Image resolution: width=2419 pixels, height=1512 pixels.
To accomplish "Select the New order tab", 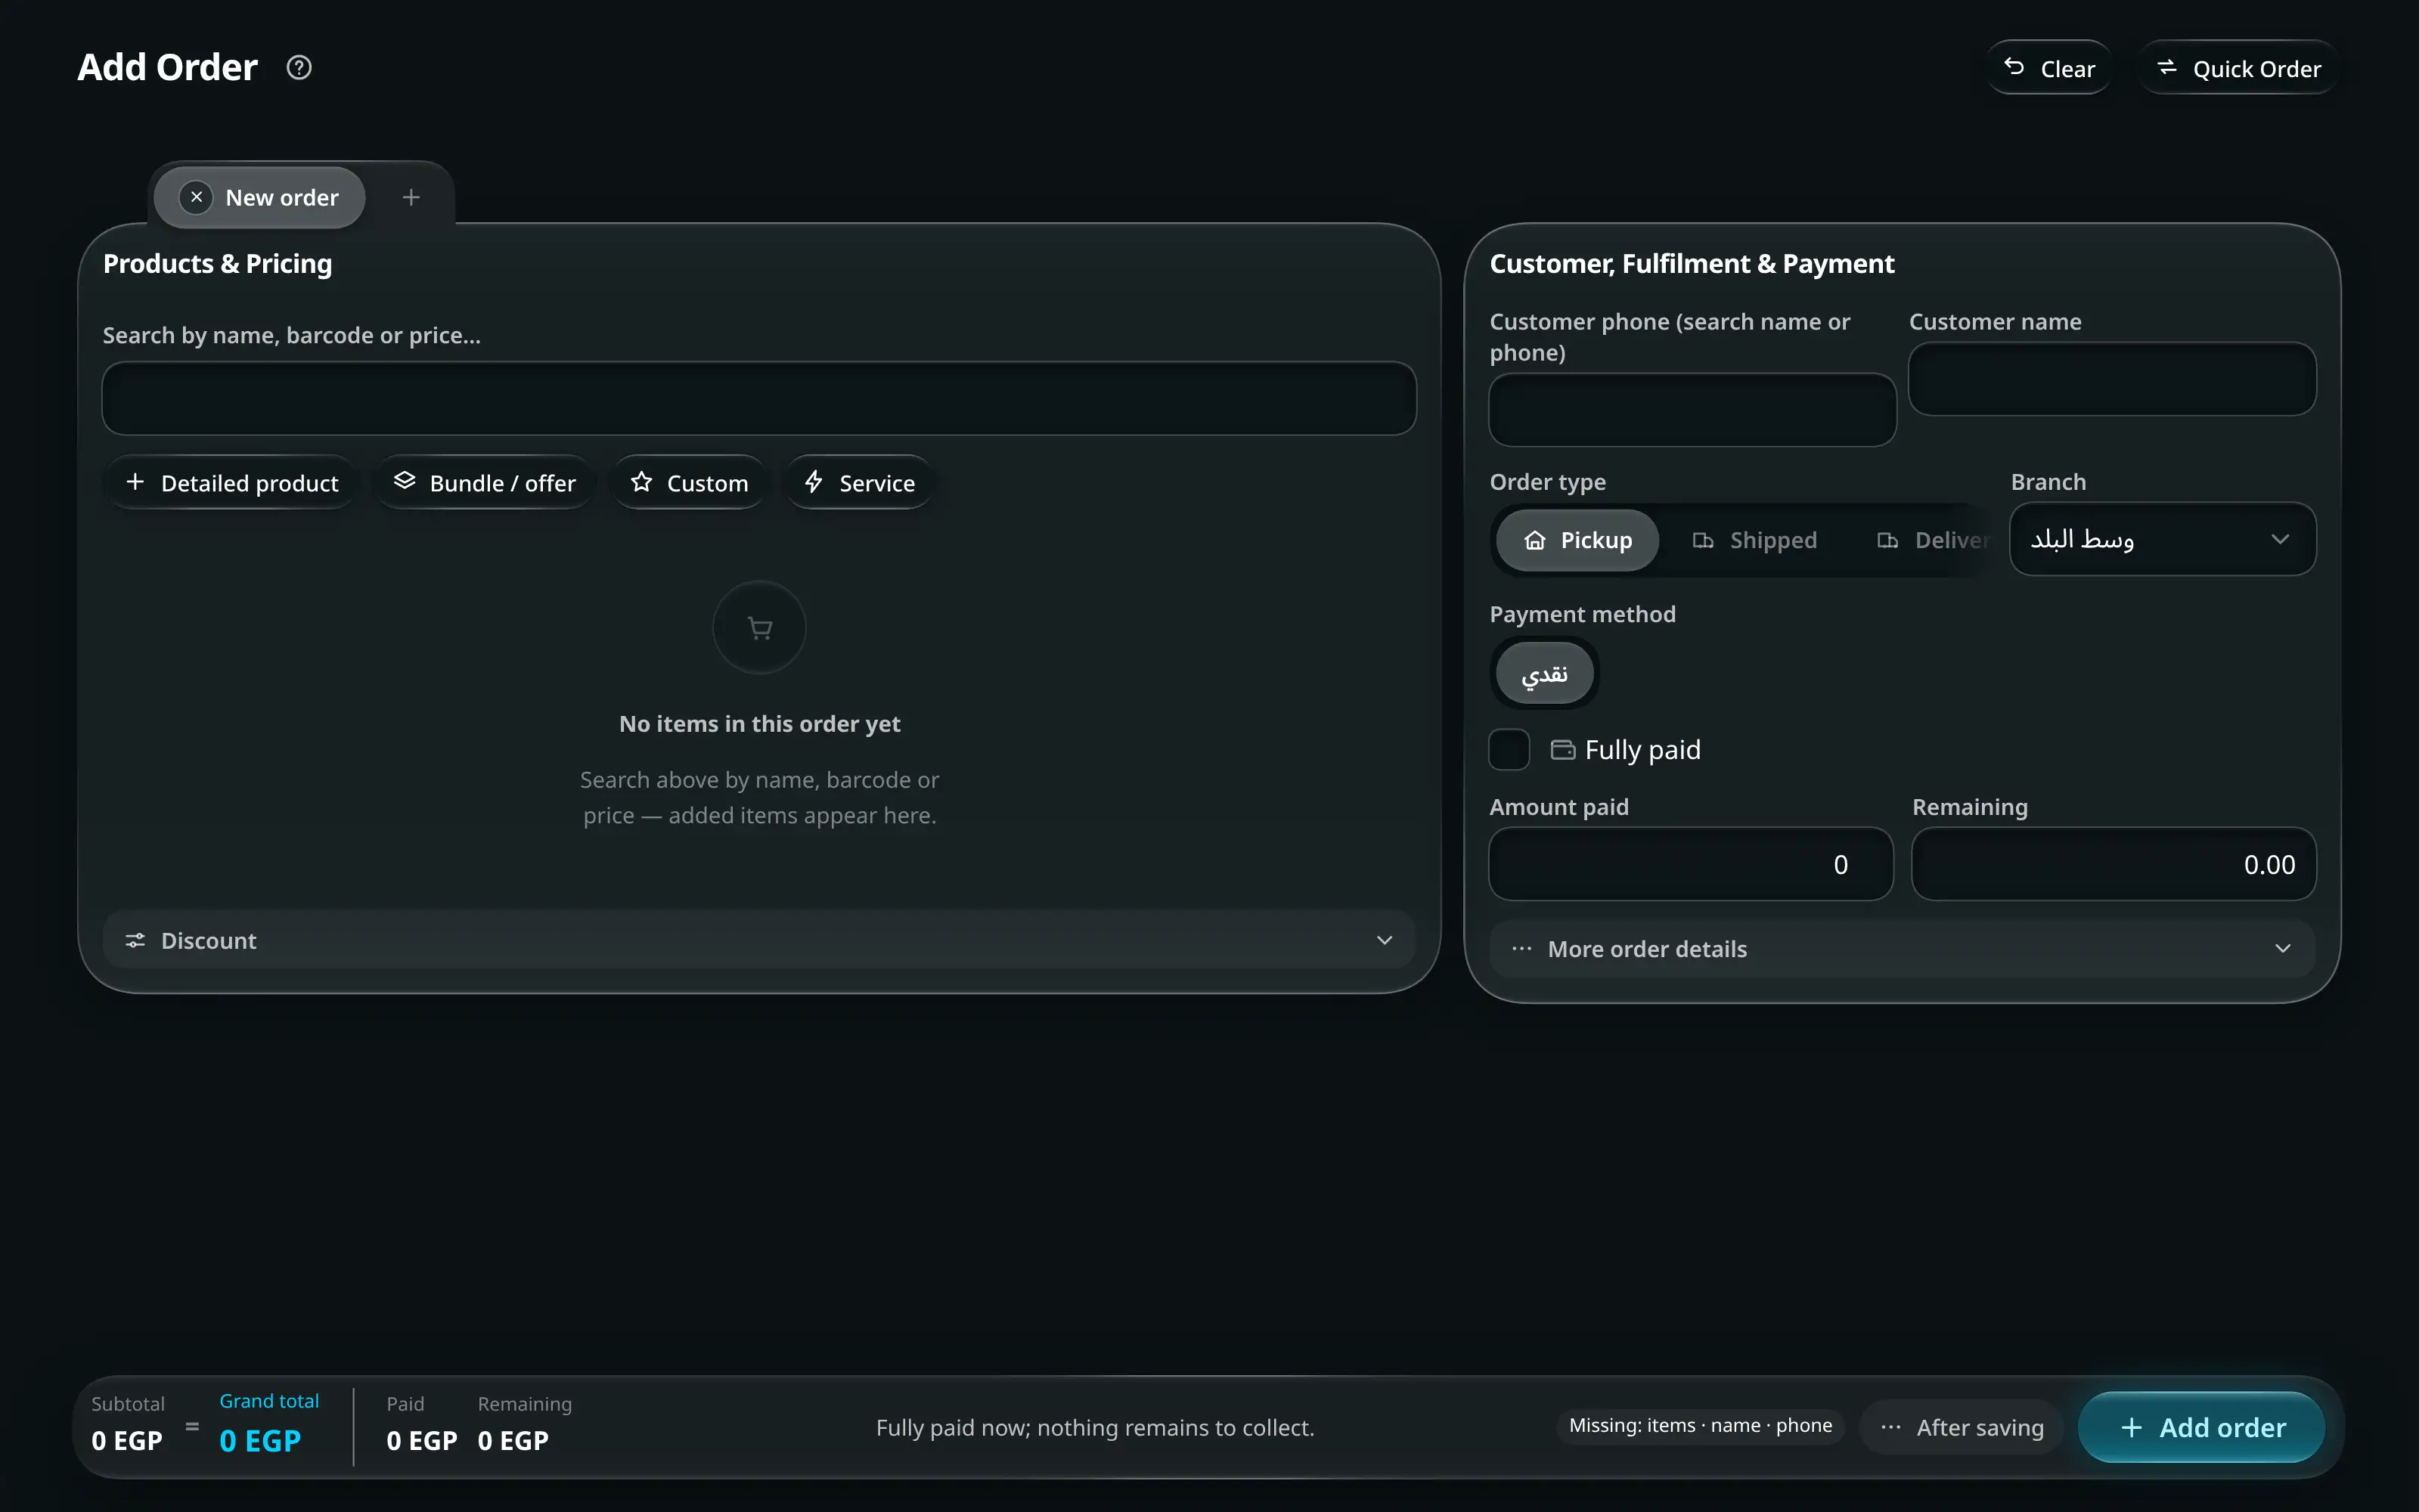I will (x=260, y=197).
